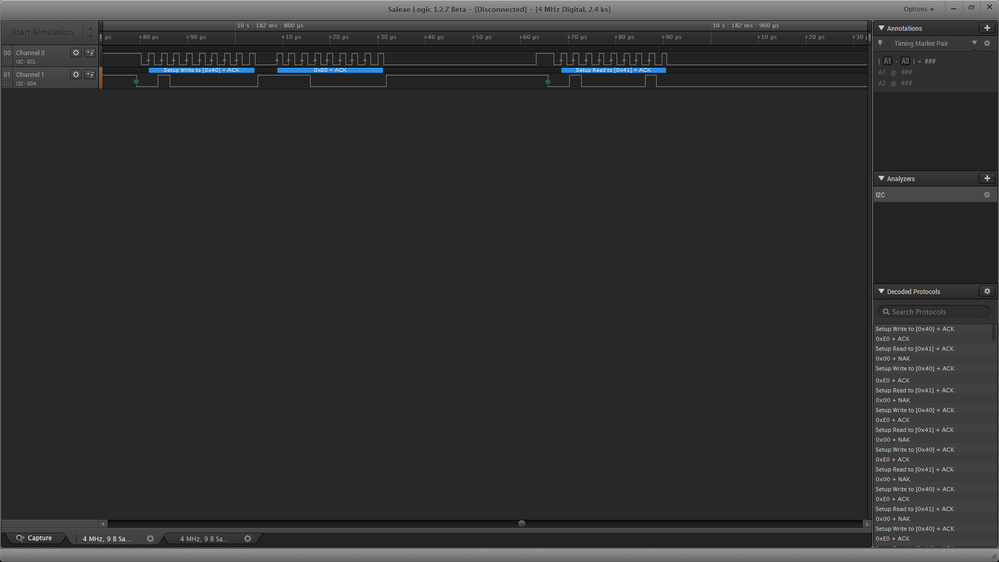Open Decoded Protocols settings gear
This screenshot has height=562, width=999.
(x=987, y=291)
